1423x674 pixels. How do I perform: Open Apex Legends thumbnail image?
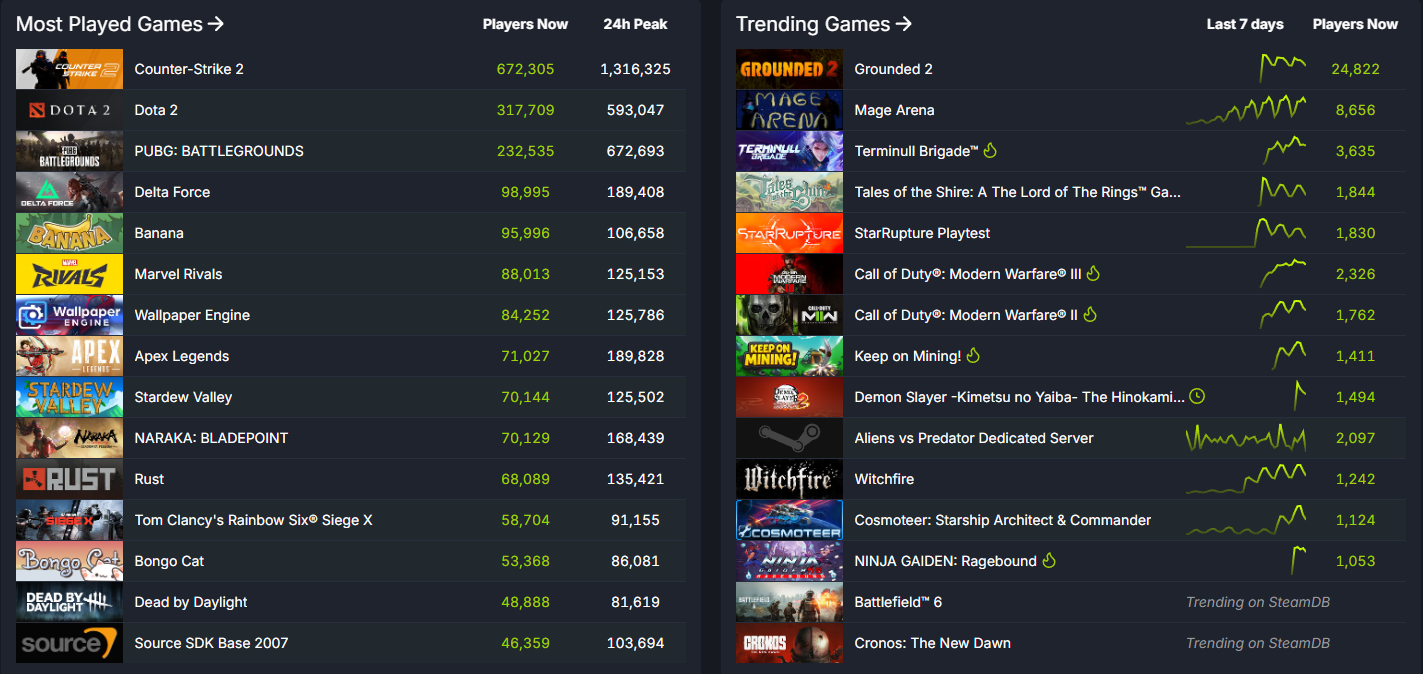(69, 356)
